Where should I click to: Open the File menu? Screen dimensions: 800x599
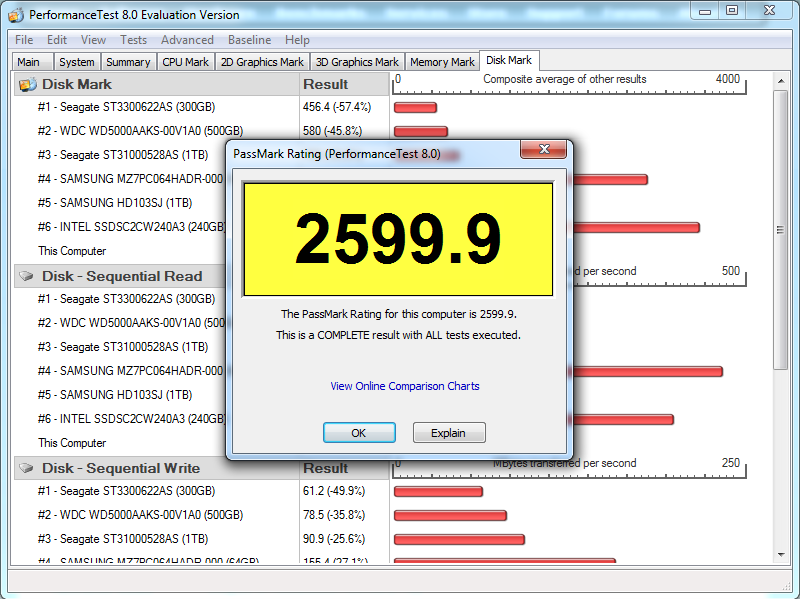(24, 40)
